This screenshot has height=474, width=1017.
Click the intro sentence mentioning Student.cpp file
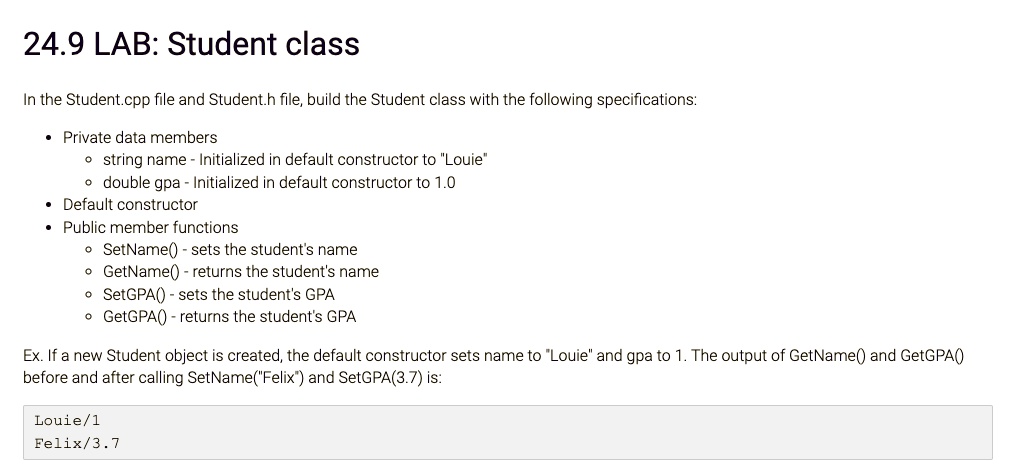point(360,100)
